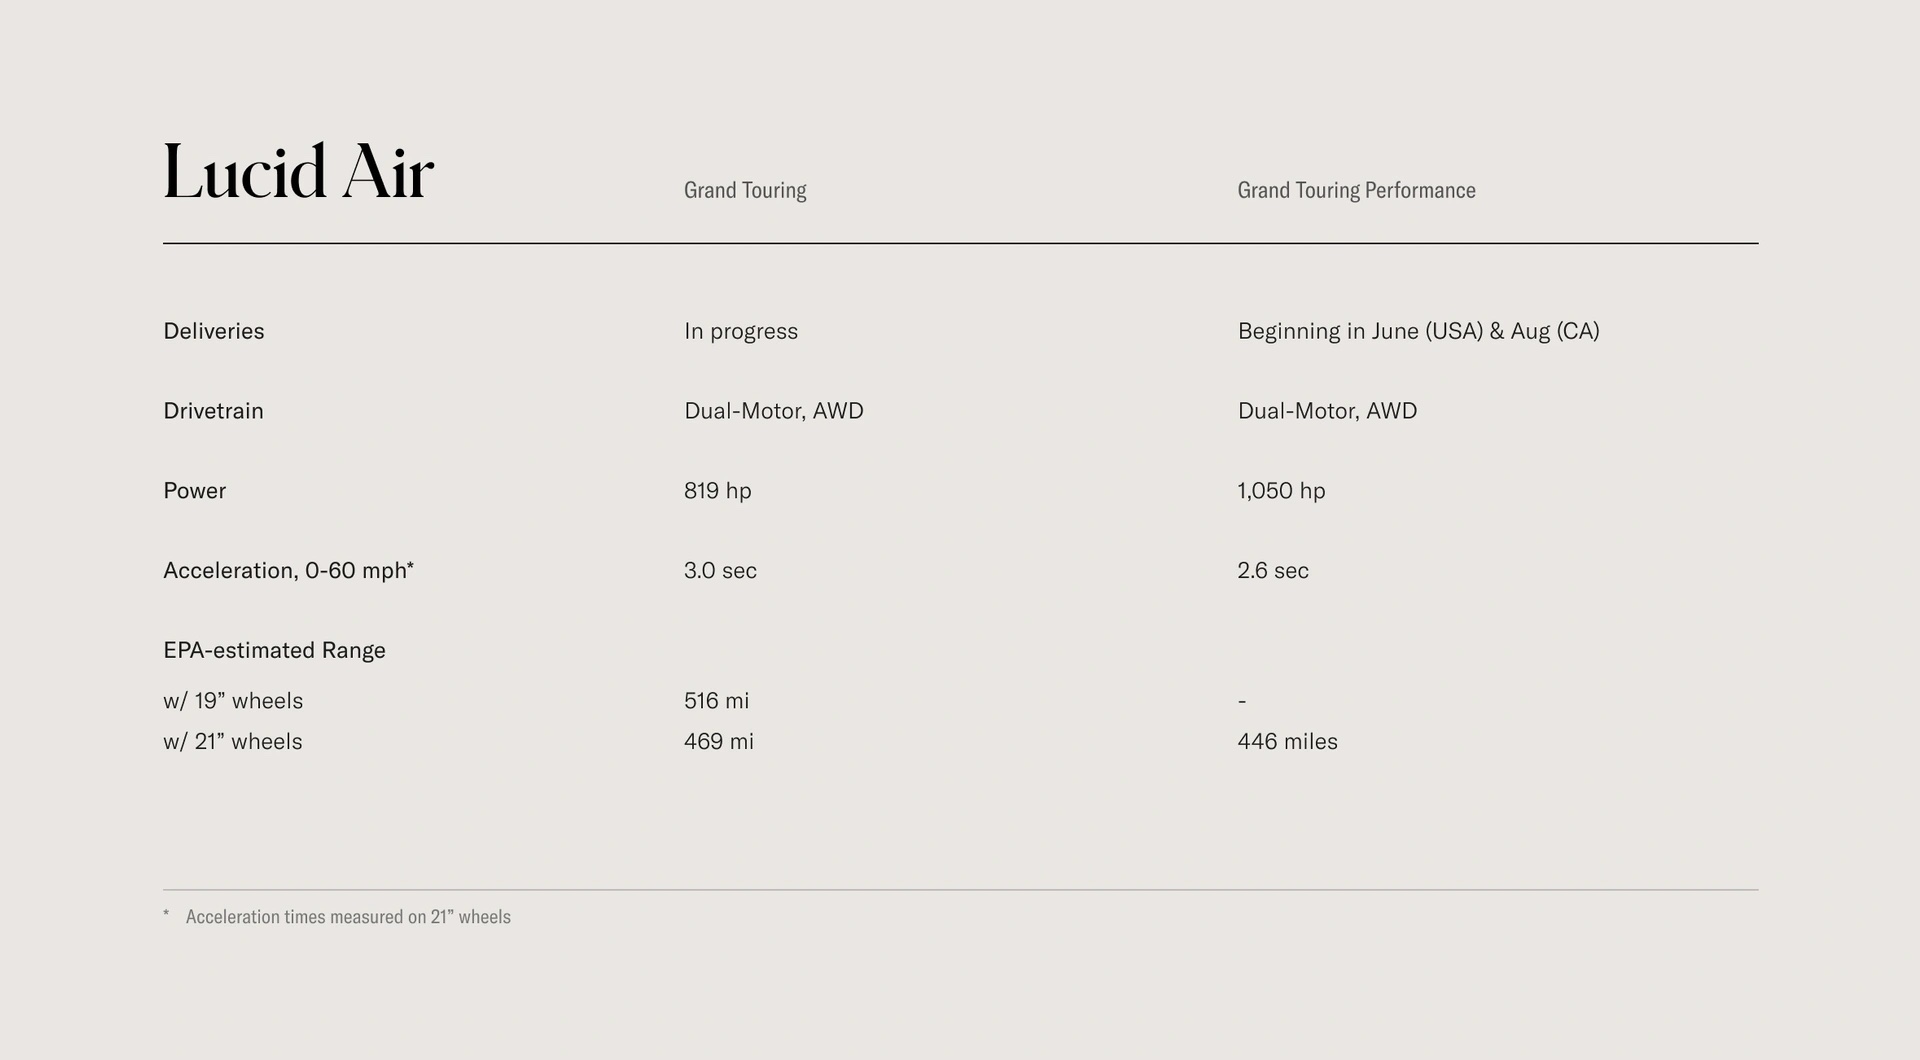Click the Lucid Air title
Screen dimensions: 1920x1060
point(298,173)
